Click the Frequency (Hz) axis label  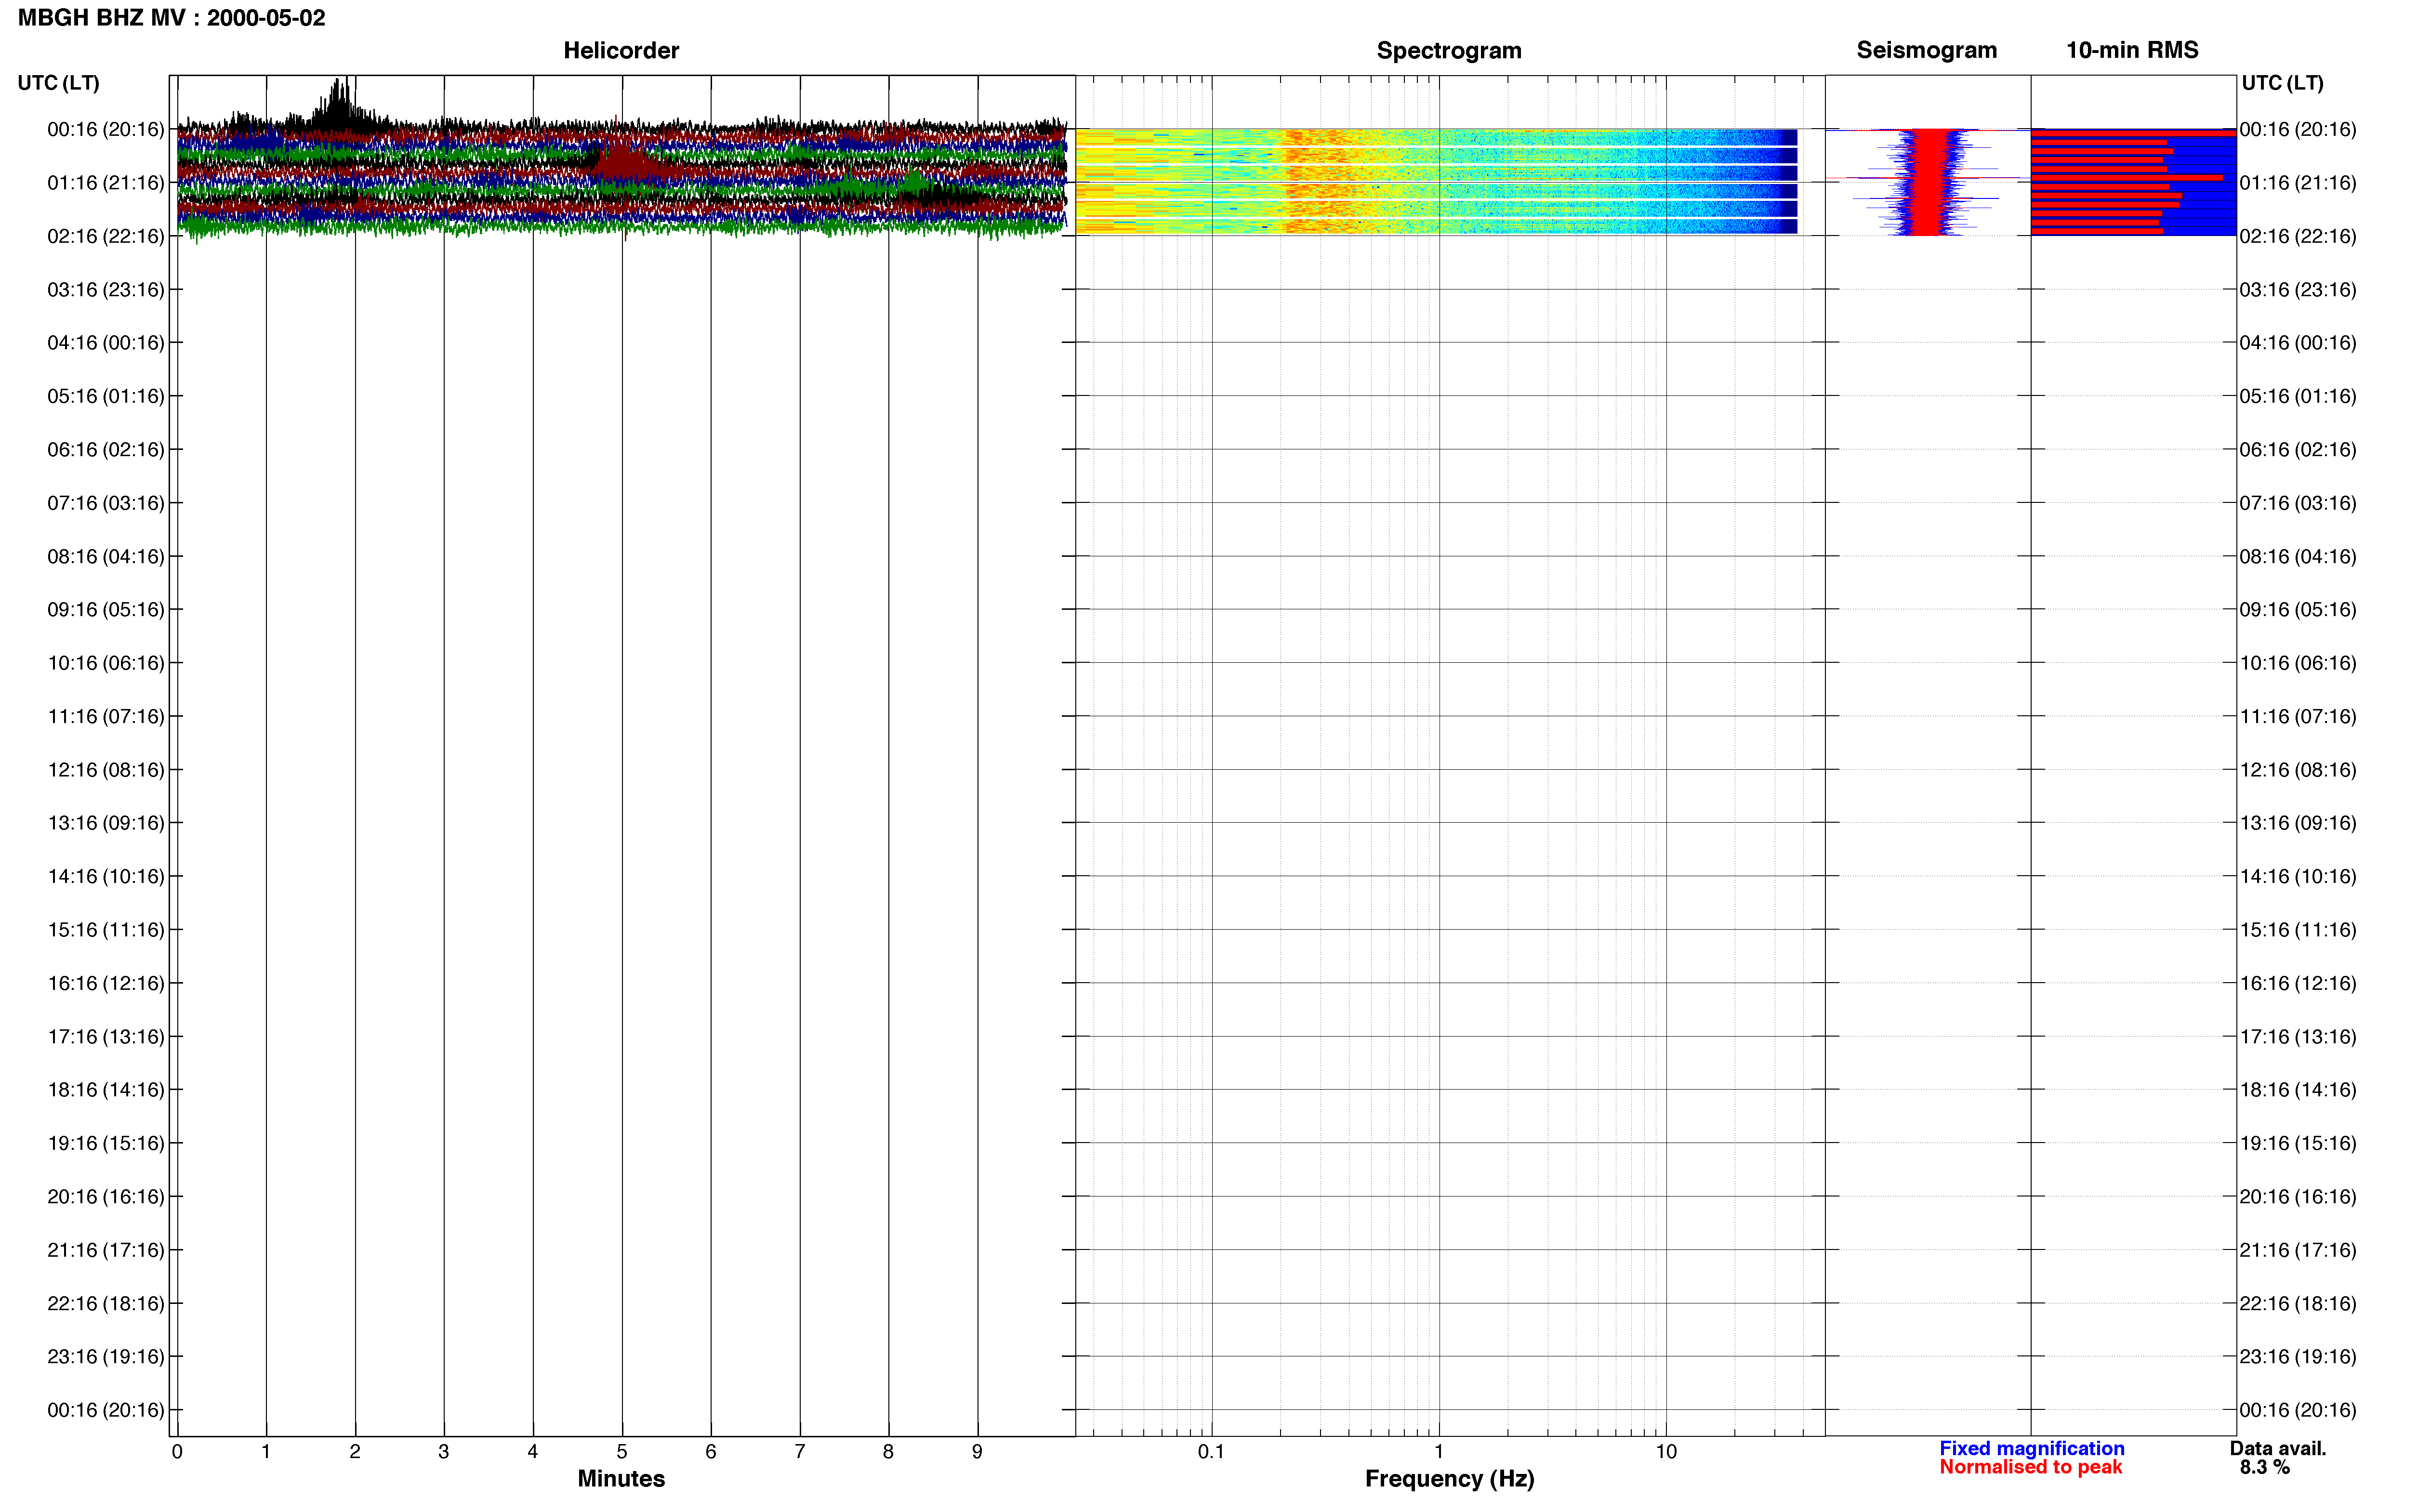(x=1449, y=1479)
